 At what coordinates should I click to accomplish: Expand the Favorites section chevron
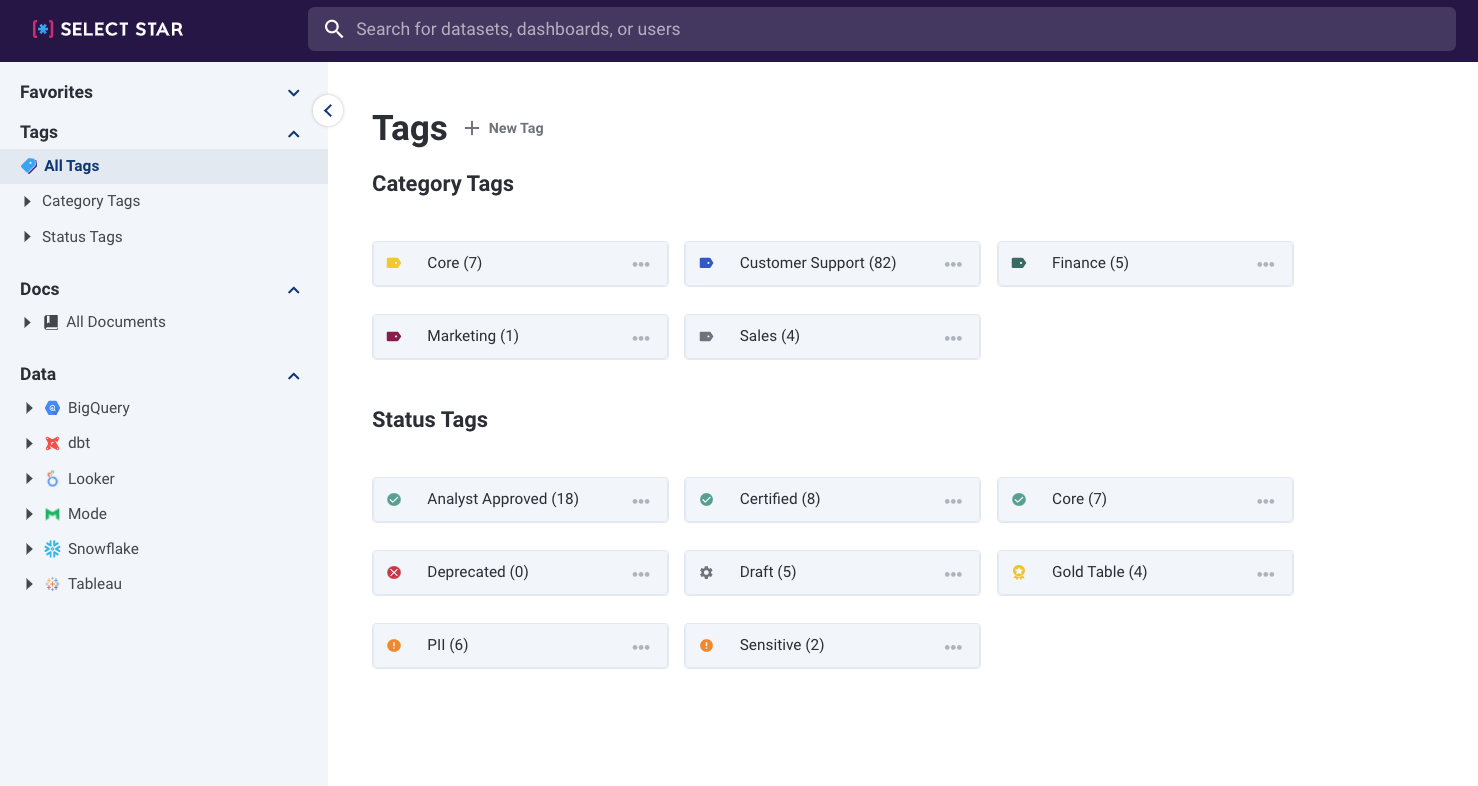coord(294,93)
